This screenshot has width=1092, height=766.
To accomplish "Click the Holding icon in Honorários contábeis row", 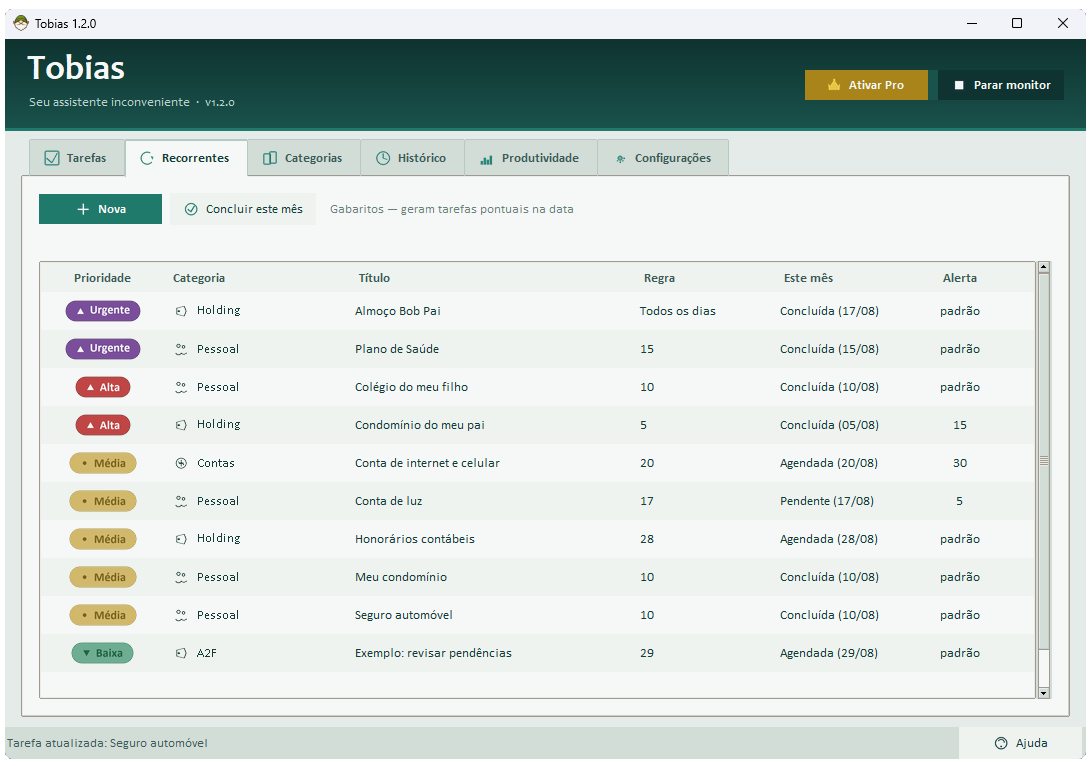I will [181, 539].
